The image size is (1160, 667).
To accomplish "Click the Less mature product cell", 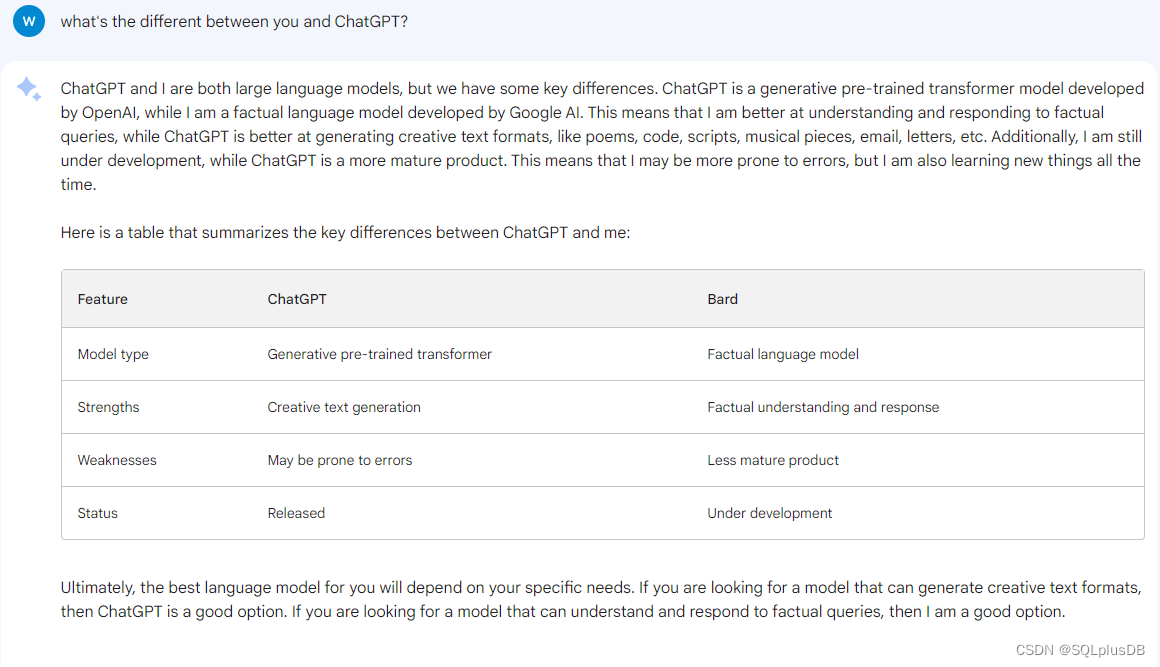I will coord(773,460).
